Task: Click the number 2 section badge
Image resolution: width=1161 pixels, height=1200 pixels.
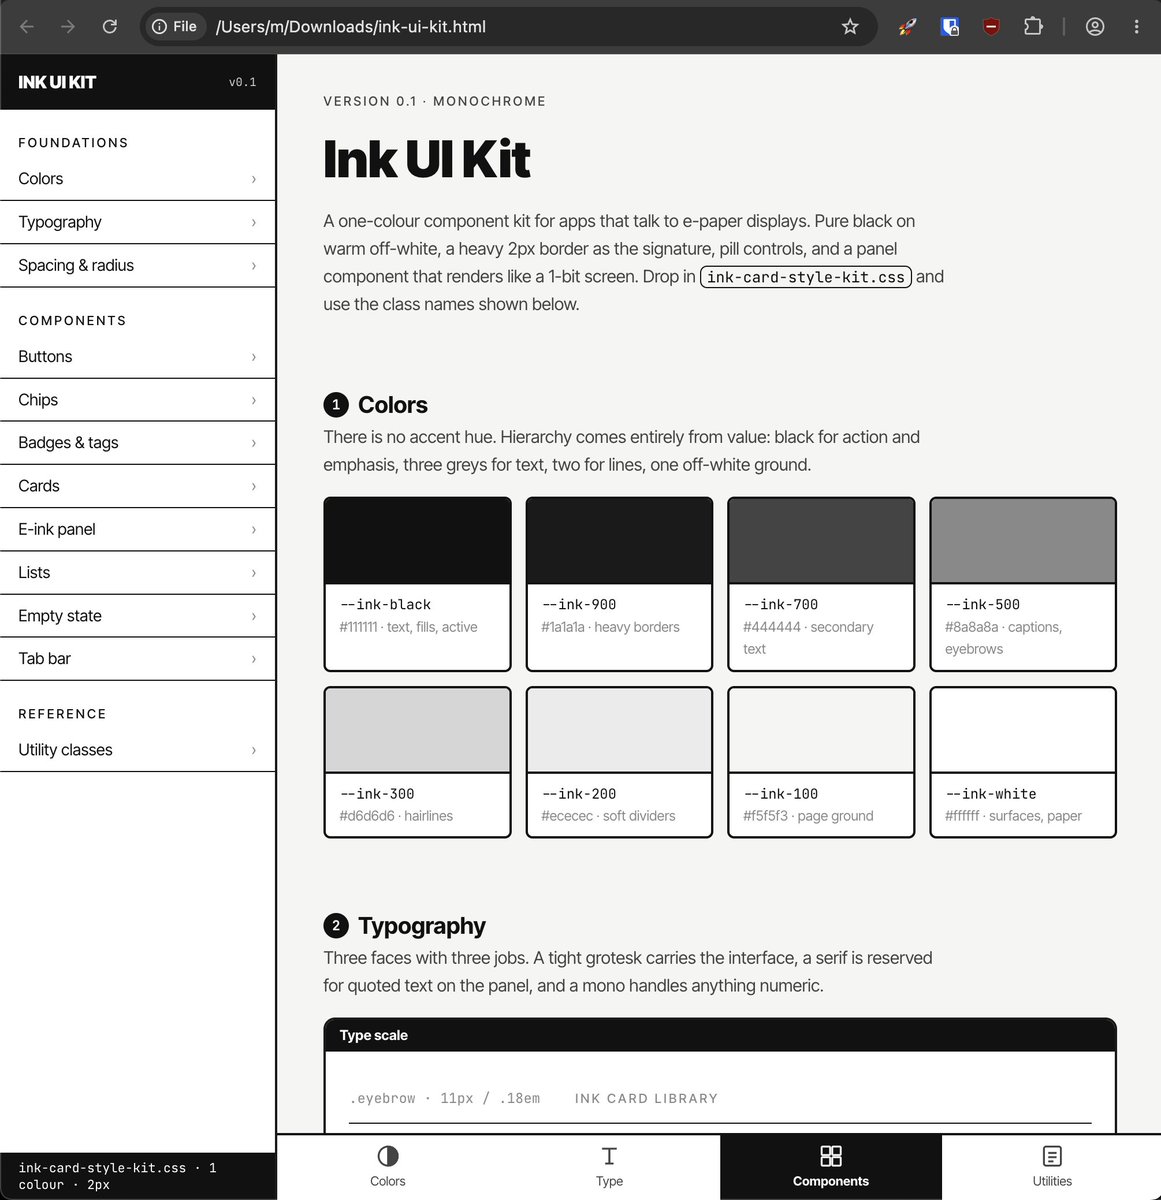Action: click(x=336, y=926)
